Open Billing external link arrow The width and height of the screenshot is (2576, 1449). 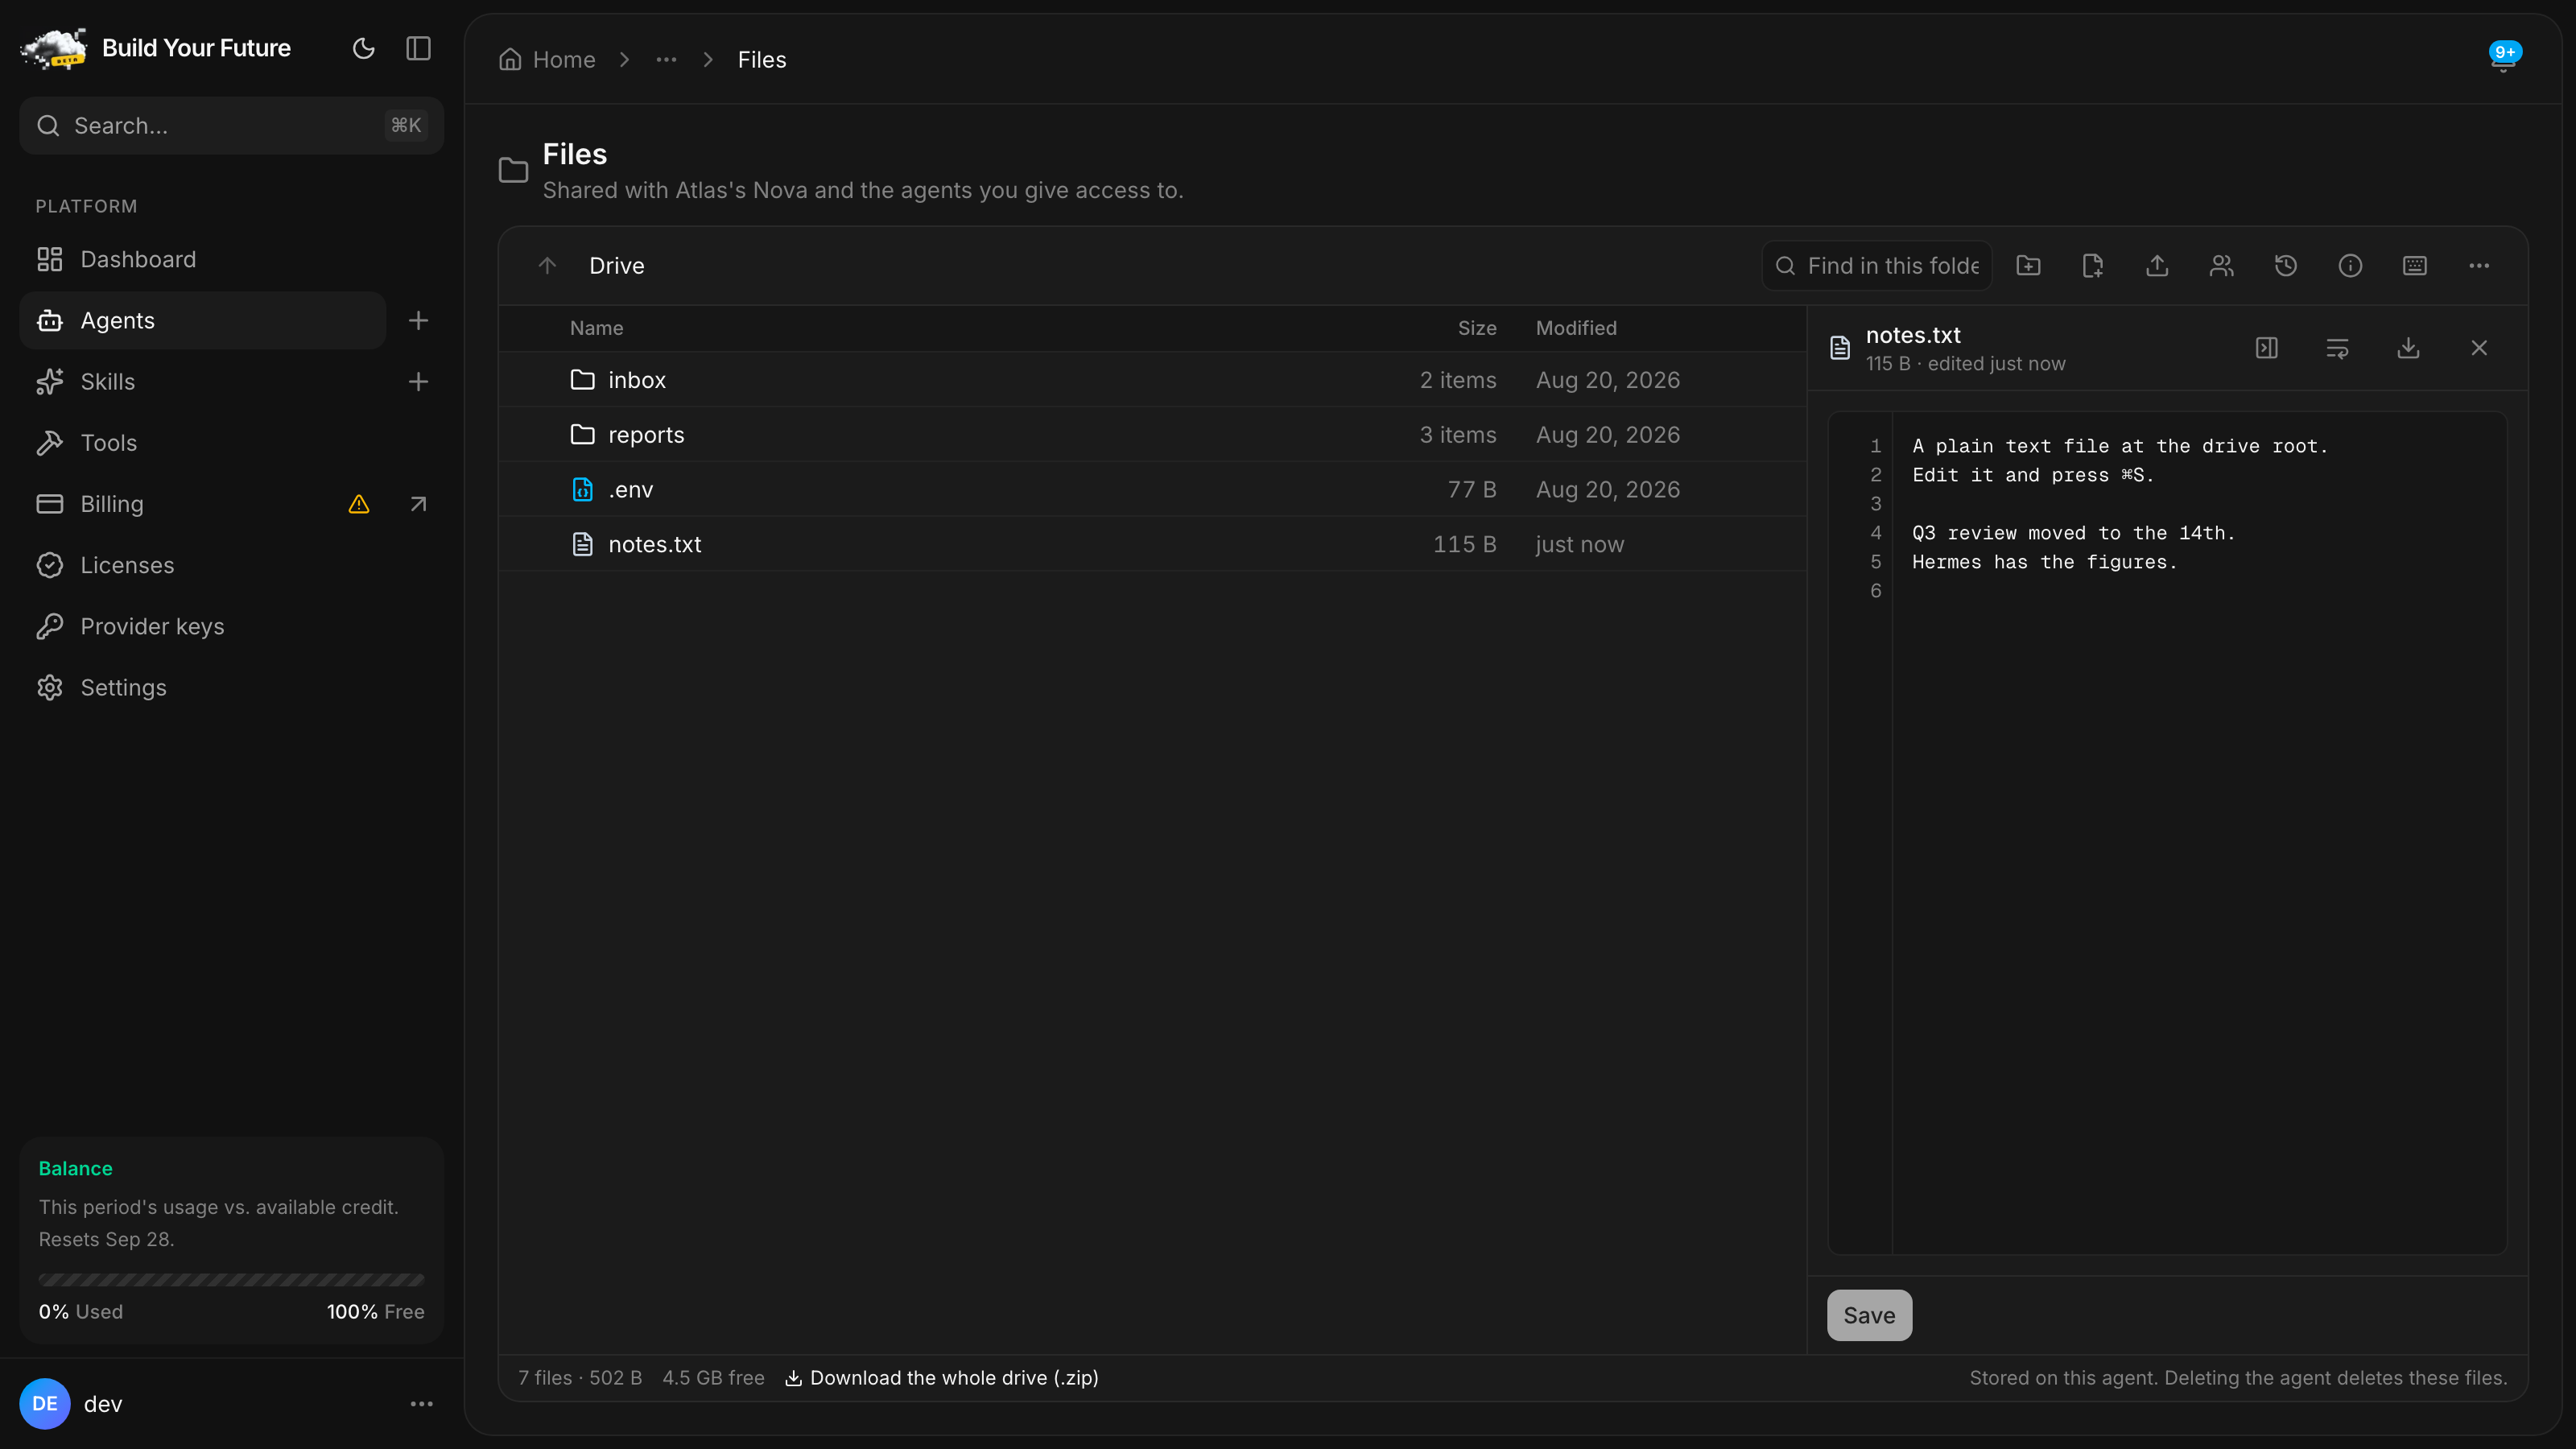(418, 504)
